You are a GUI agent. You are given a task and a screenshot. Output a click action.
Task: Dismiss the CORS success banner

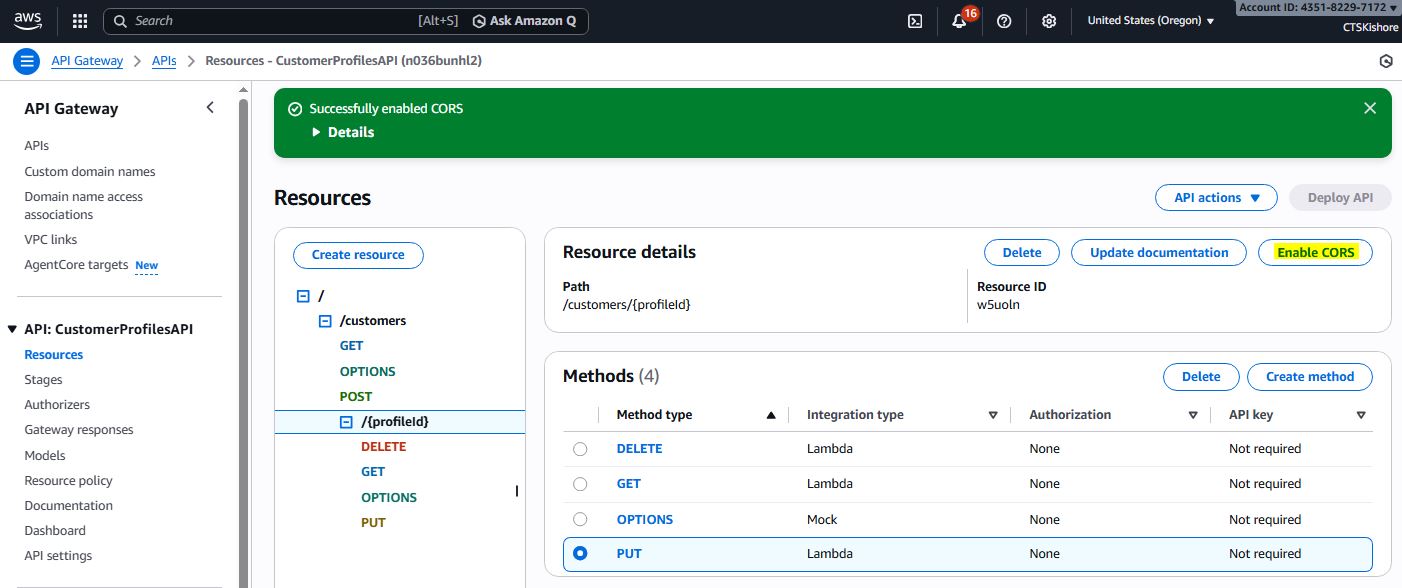[1369, 108]
